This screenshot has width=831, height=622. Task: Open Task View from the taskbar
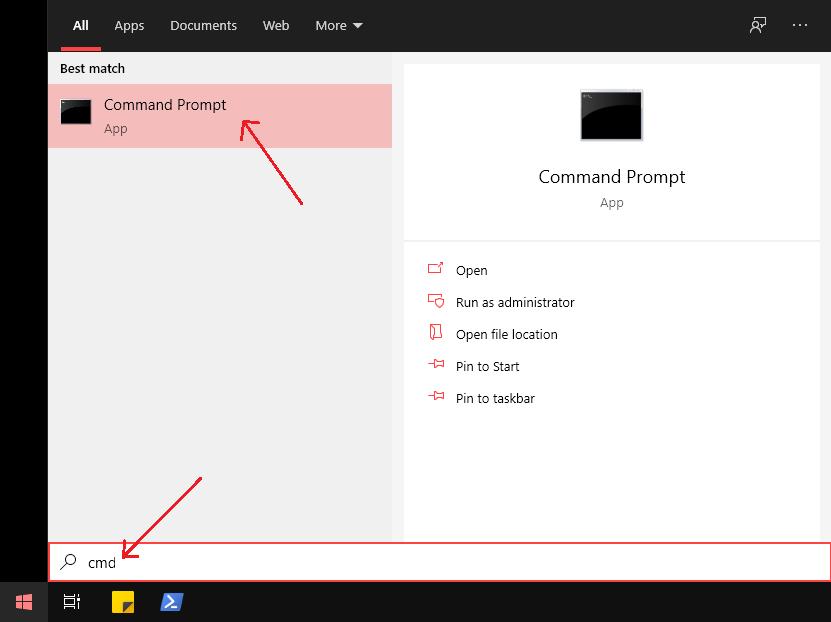tap(72, 602)
